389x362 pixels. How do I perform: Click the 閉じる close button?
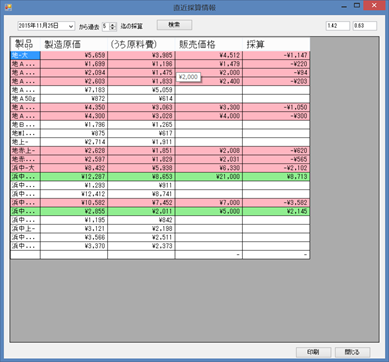point(352,352)
